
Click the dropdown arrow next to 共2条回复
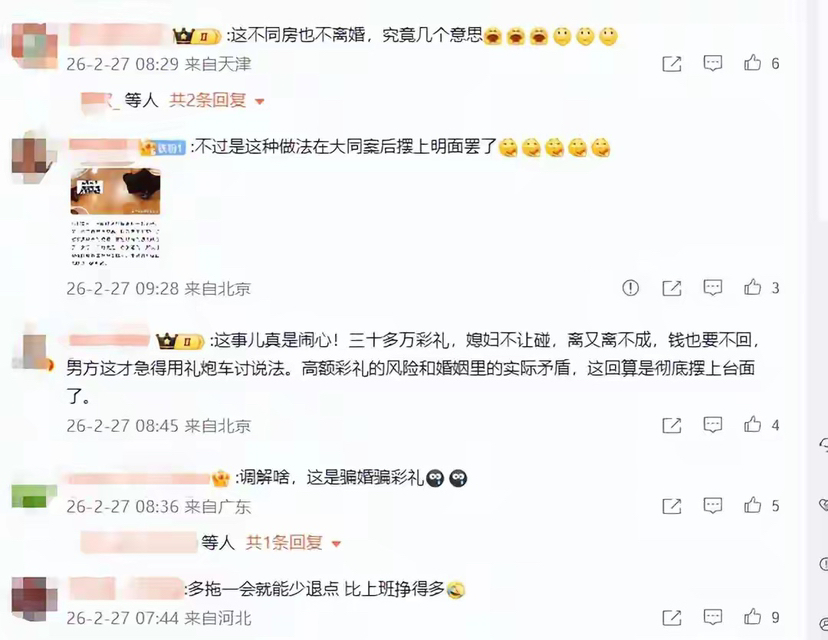tap(260, 101)
